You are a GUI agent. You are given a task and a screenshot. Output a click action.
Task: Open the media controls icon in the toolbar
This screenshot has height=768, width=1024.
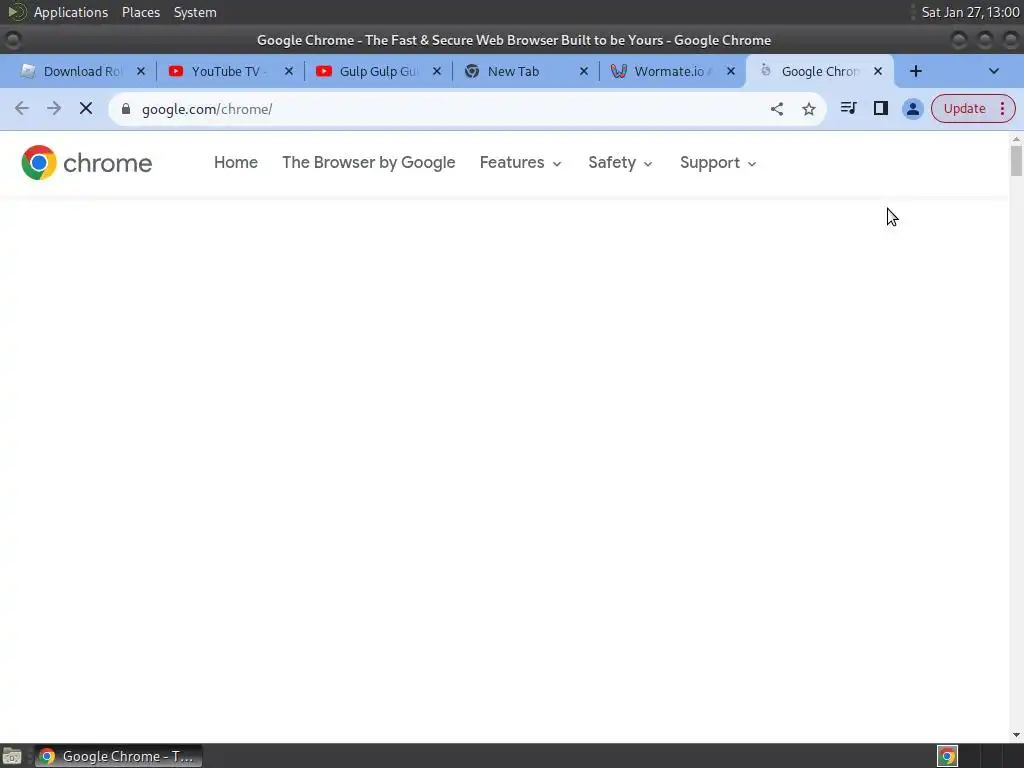pos(848,108)
